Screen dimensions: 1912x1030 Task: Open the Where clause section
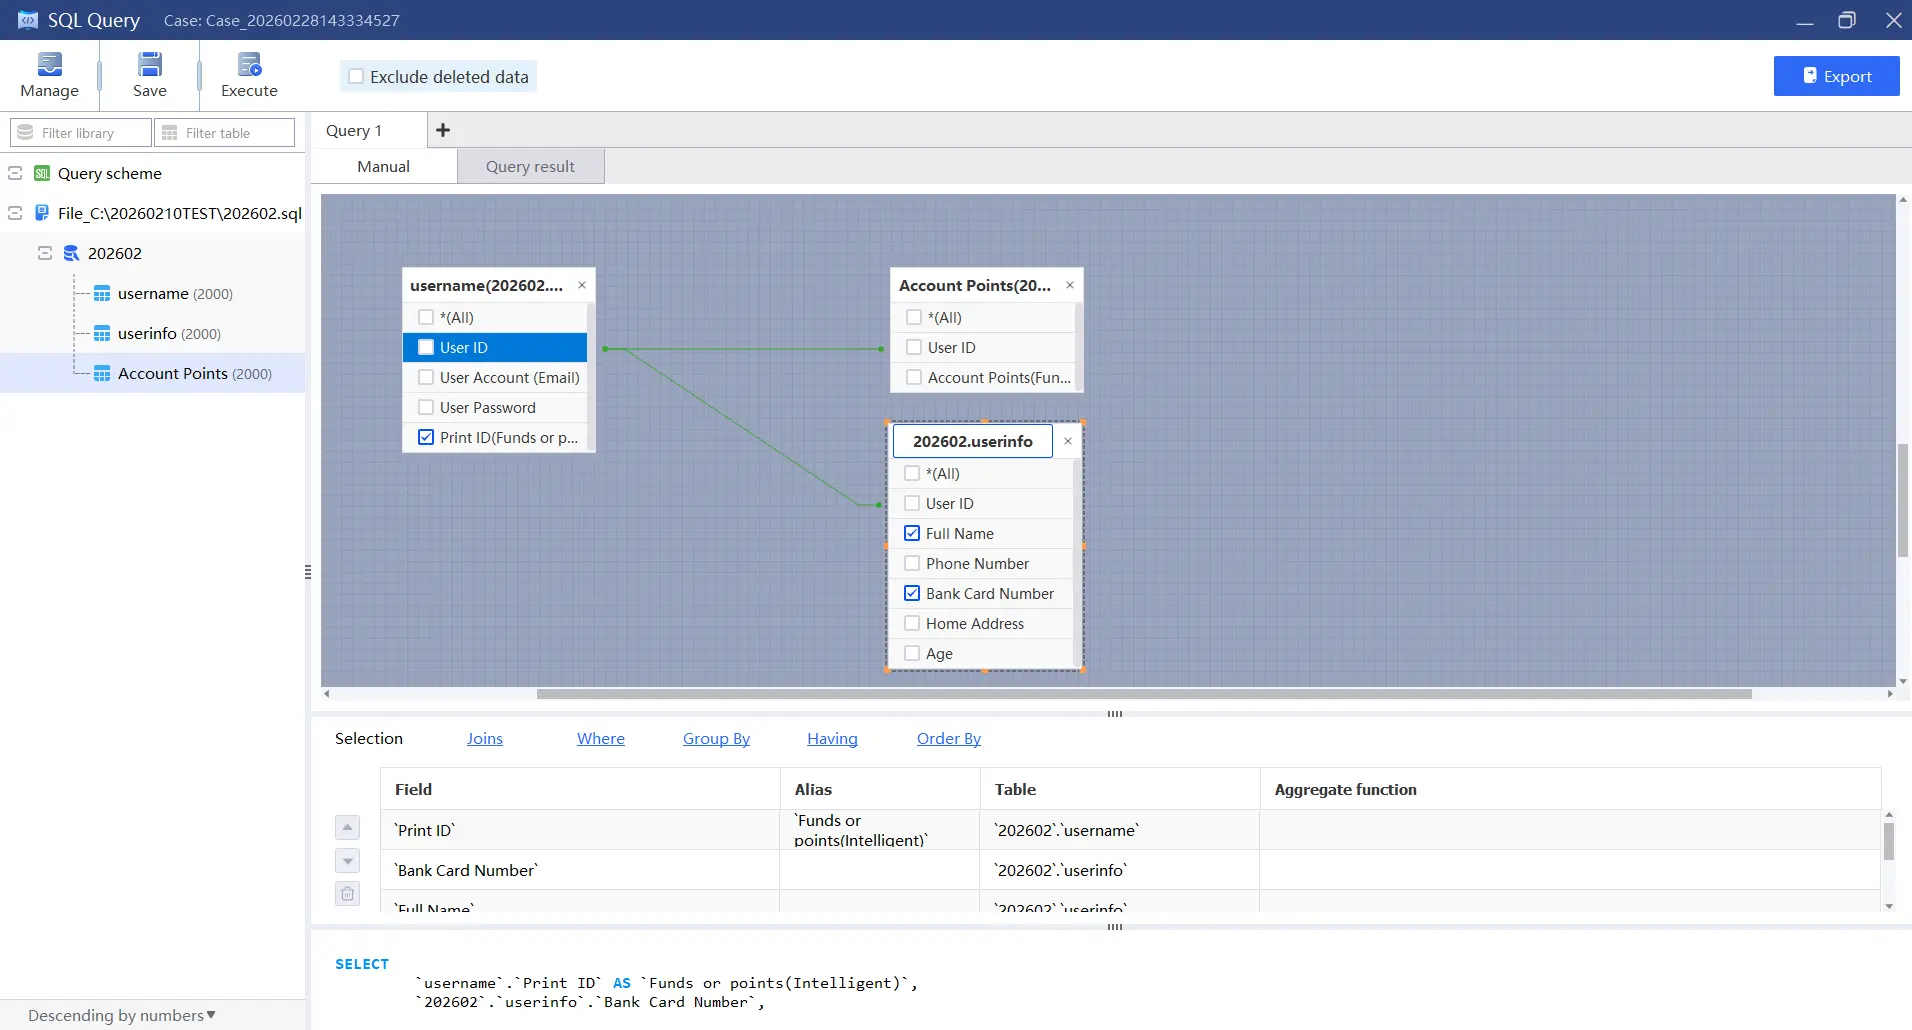600,738
